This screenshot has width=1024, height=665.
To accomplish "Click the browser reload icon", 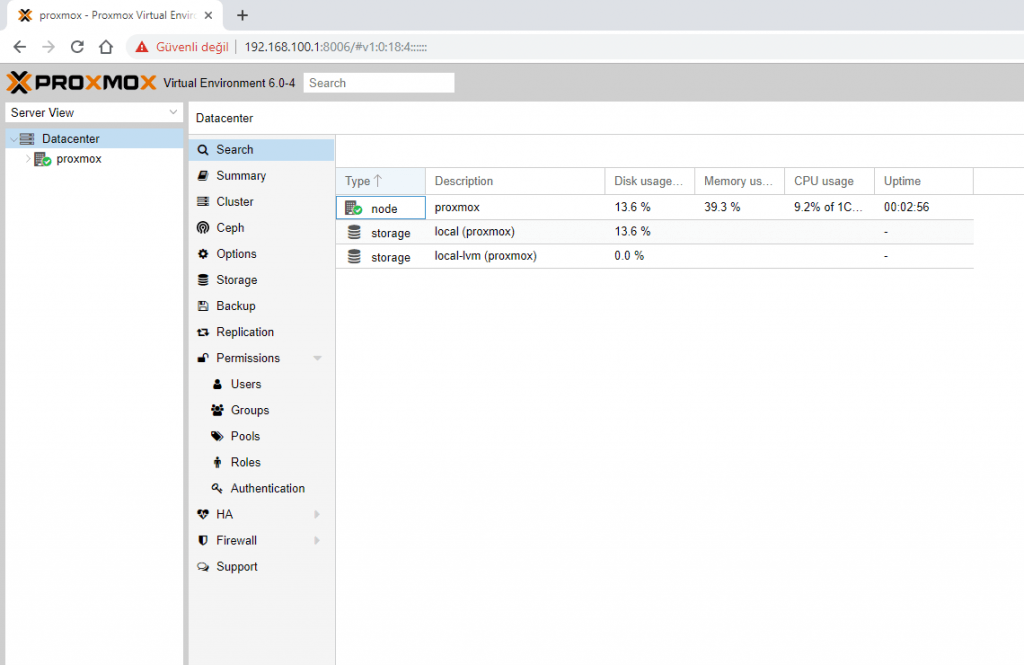I will 77,47.
